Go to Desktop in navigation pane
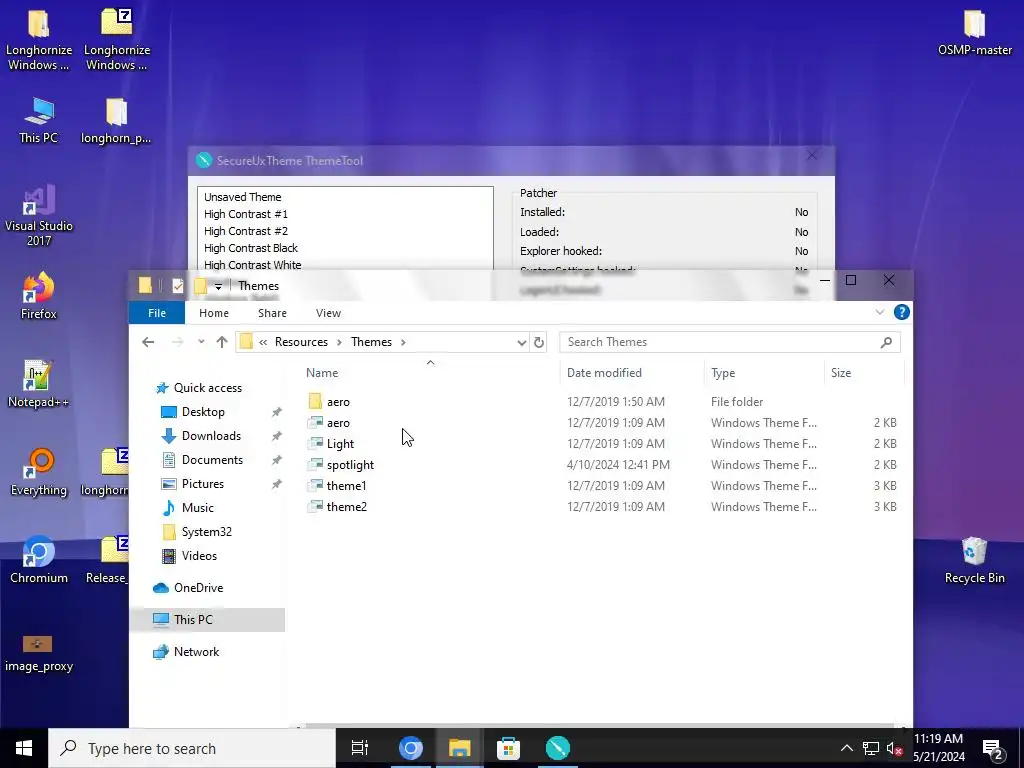The image size is (1024, 768). [203, 412]
